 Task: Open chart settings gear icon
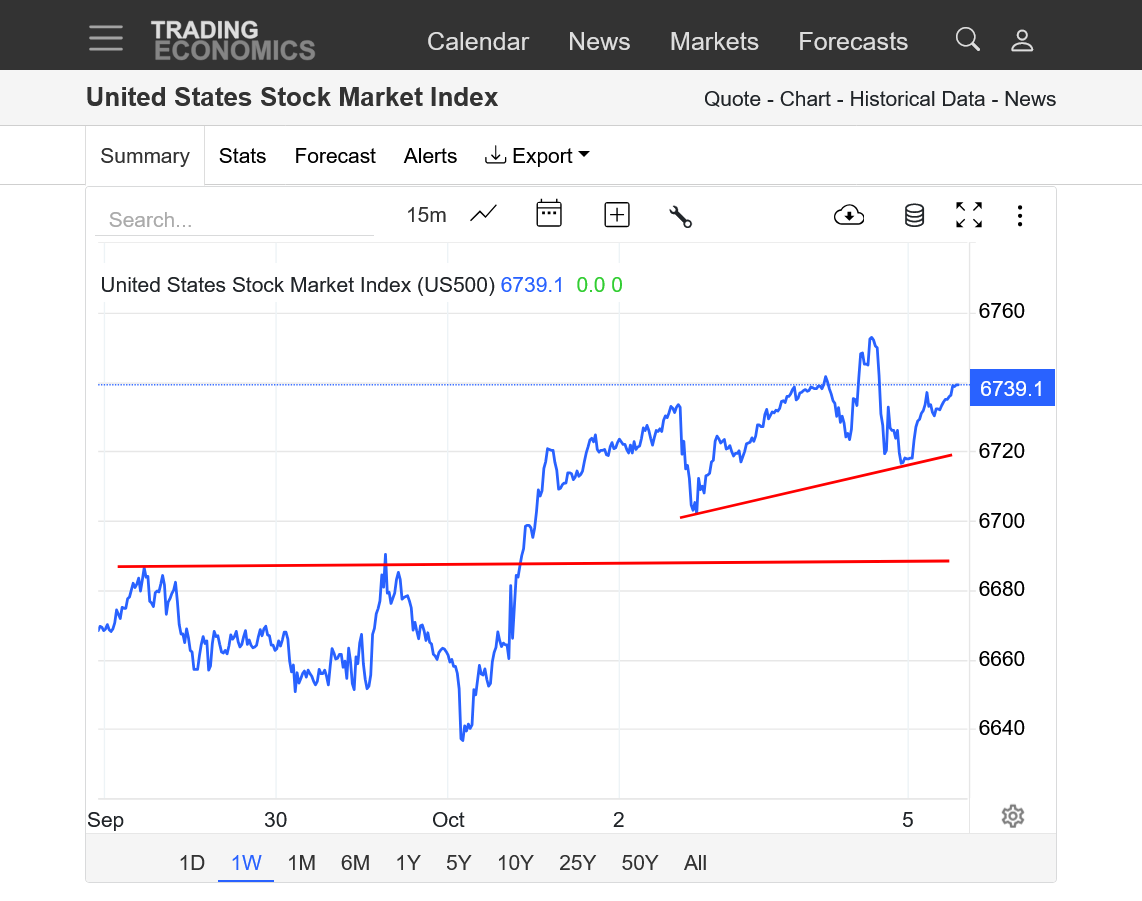1012,816
